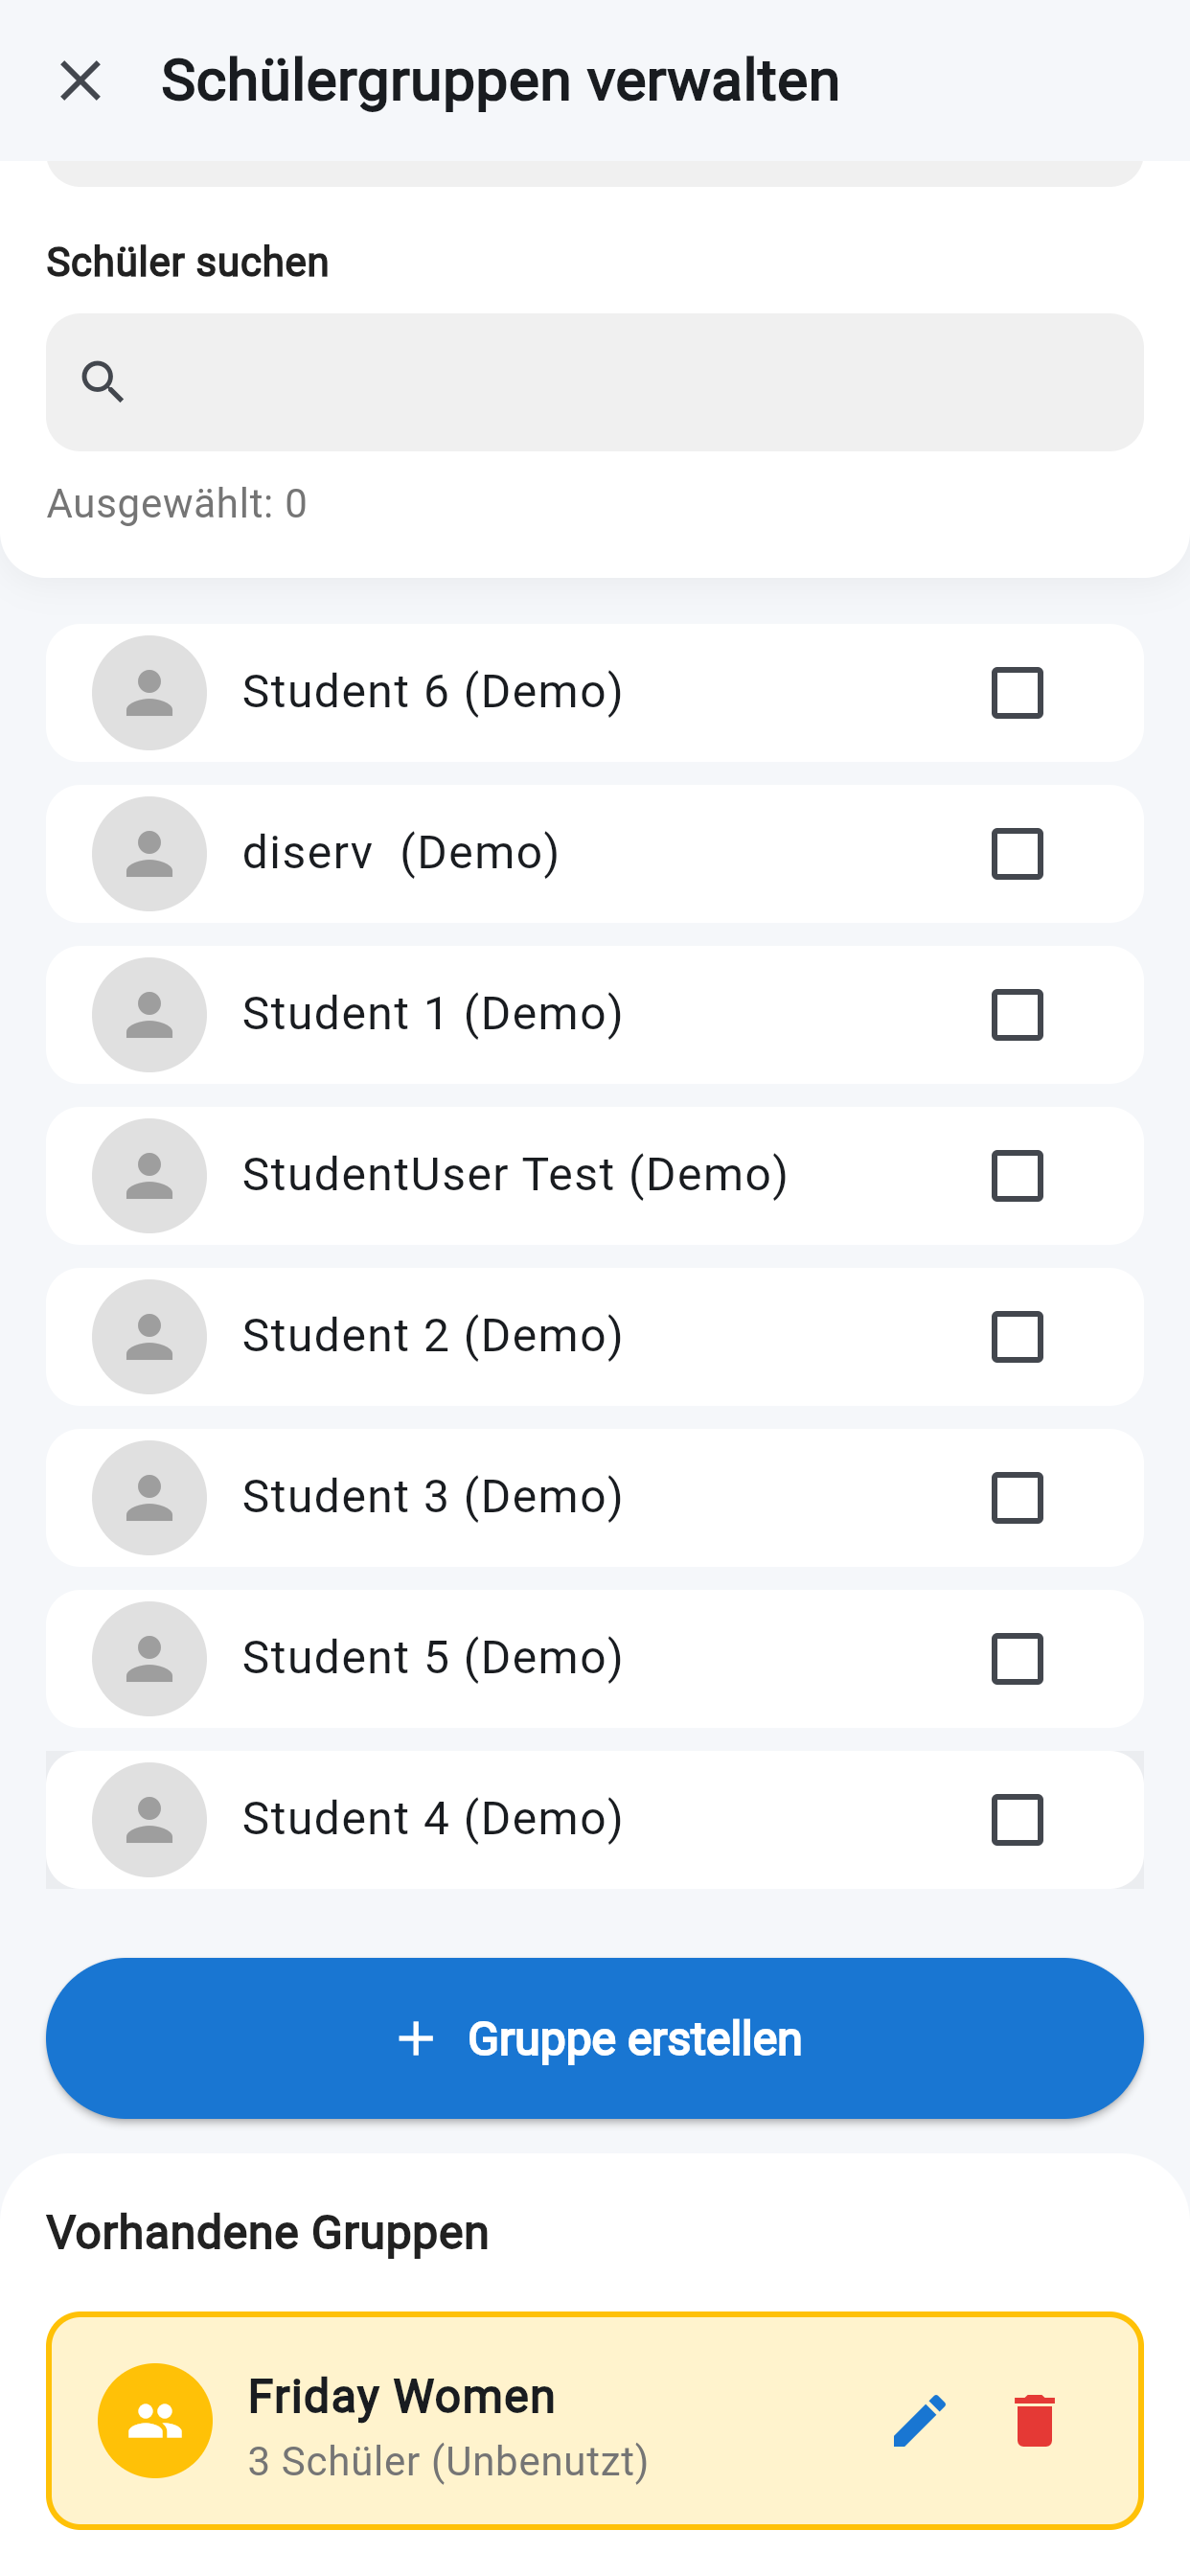
Task: Select the Student 4 (Demo) checkbox
Action: [x=1016, y=1820]
